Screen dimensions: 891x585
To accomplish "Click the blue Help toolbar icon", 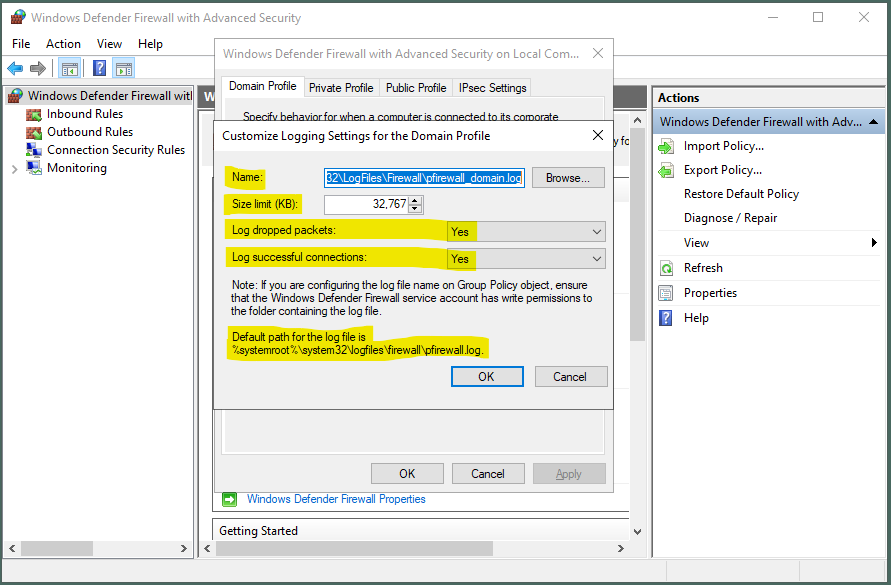I will point(99,68).
